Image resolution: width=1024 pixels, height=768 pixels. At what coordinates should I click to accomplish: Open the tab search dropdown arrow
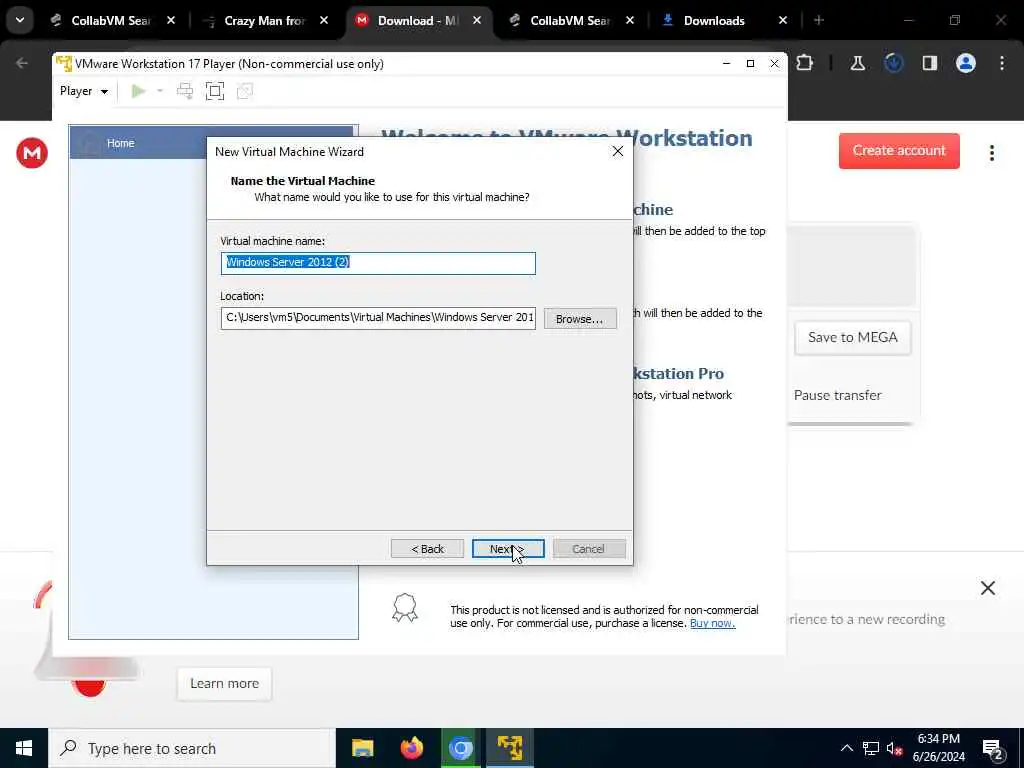tap(20, 20)
